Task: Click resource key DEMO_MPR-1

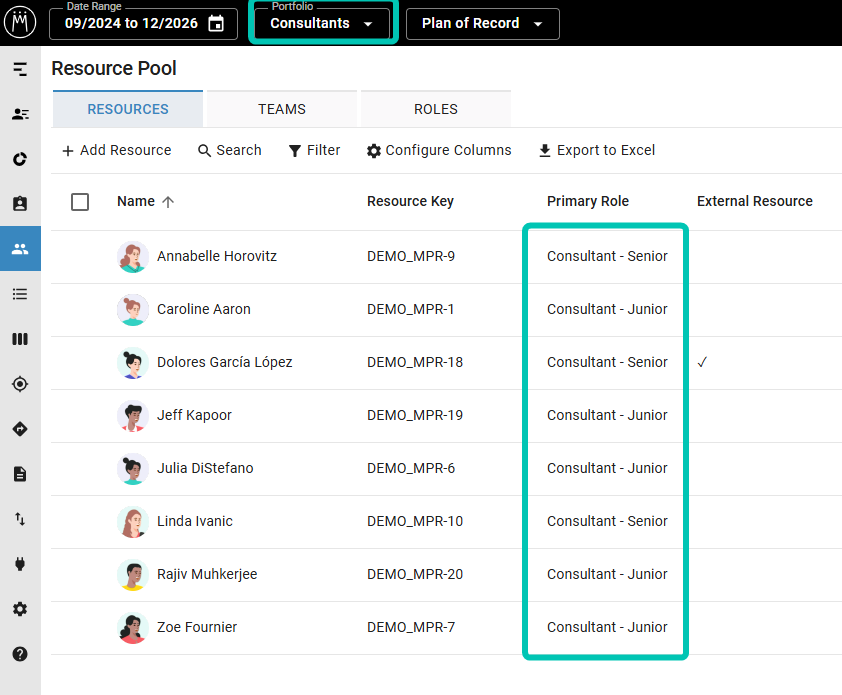Action: tap(410, 309)
